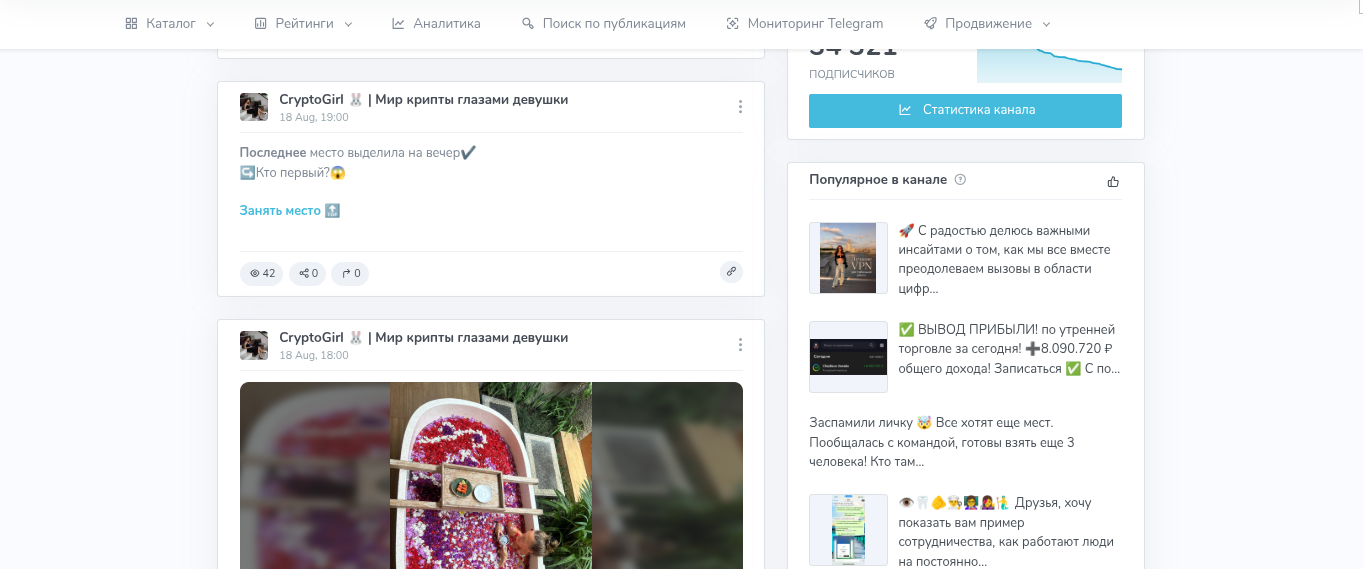Open the ВЫВОД ПРИБЫЛИ post thumbnail
This screenshot has width=1363, height=569.
pos(848,357)
